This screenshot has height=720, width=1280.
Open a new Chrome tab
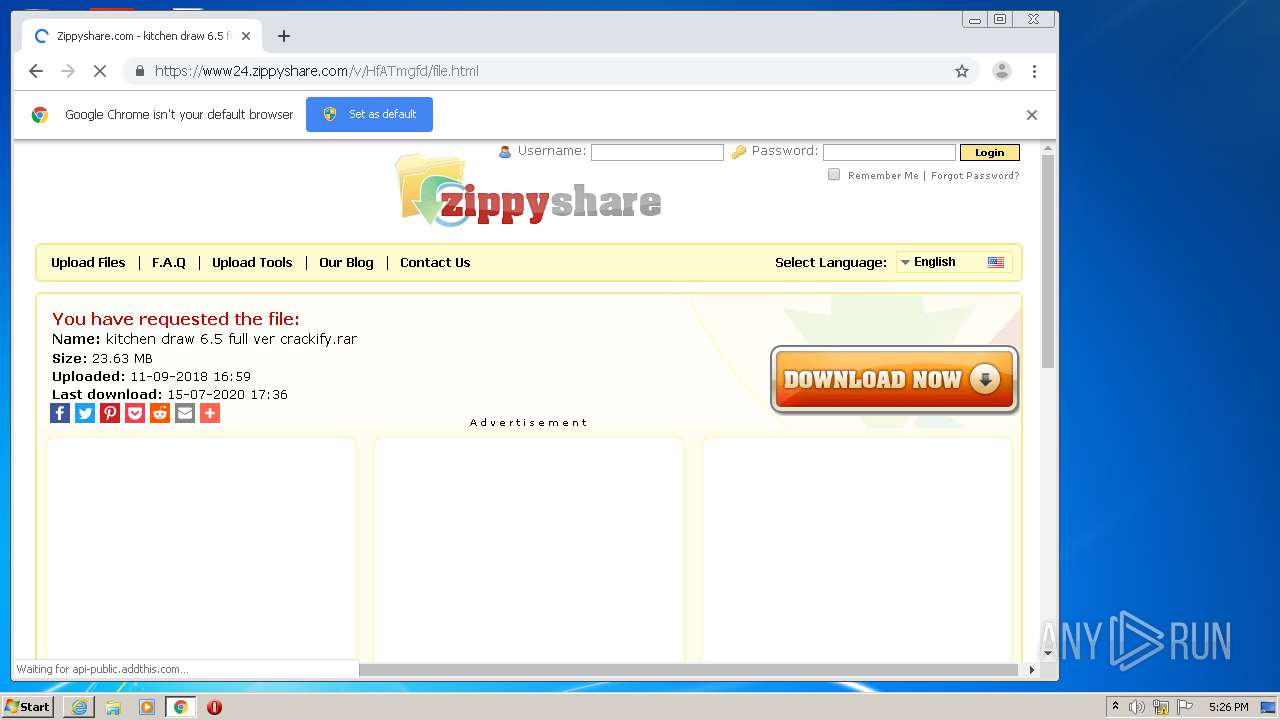tap(284, 36)
